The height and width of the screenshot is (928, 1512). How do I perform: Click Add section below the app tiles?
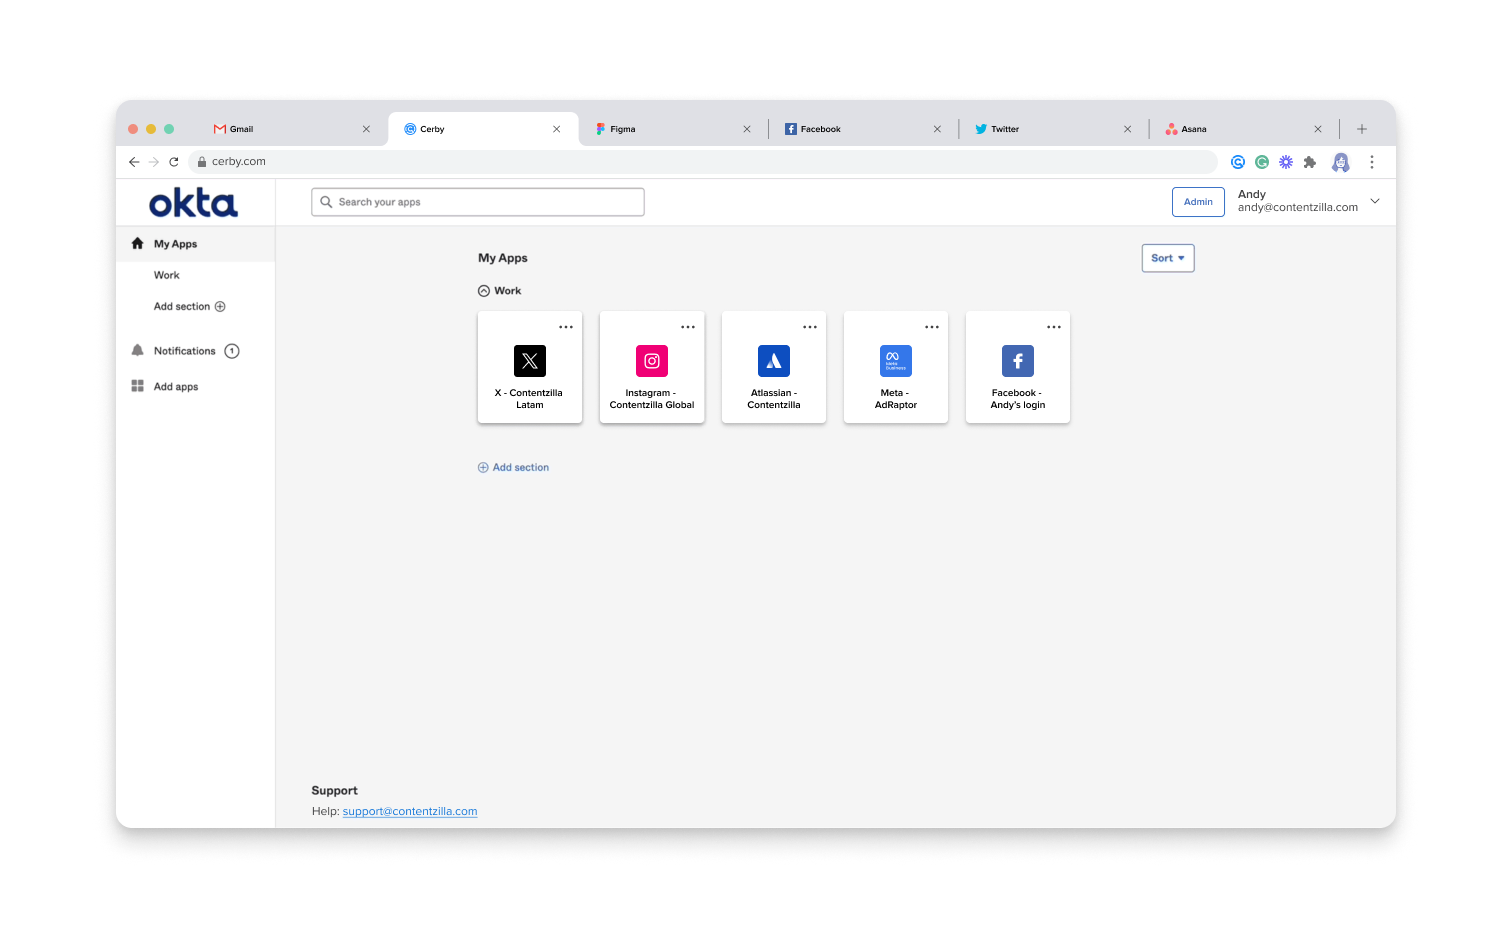[x=513, y=468]
